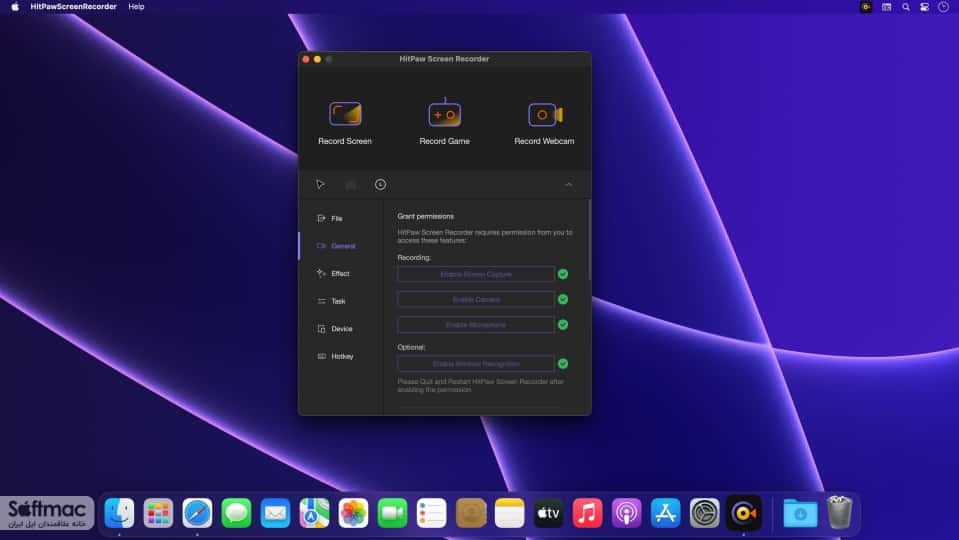This screenshot has height=540, width=959.
Task: Start Record Screen mode
Action: tap(345, 124)
